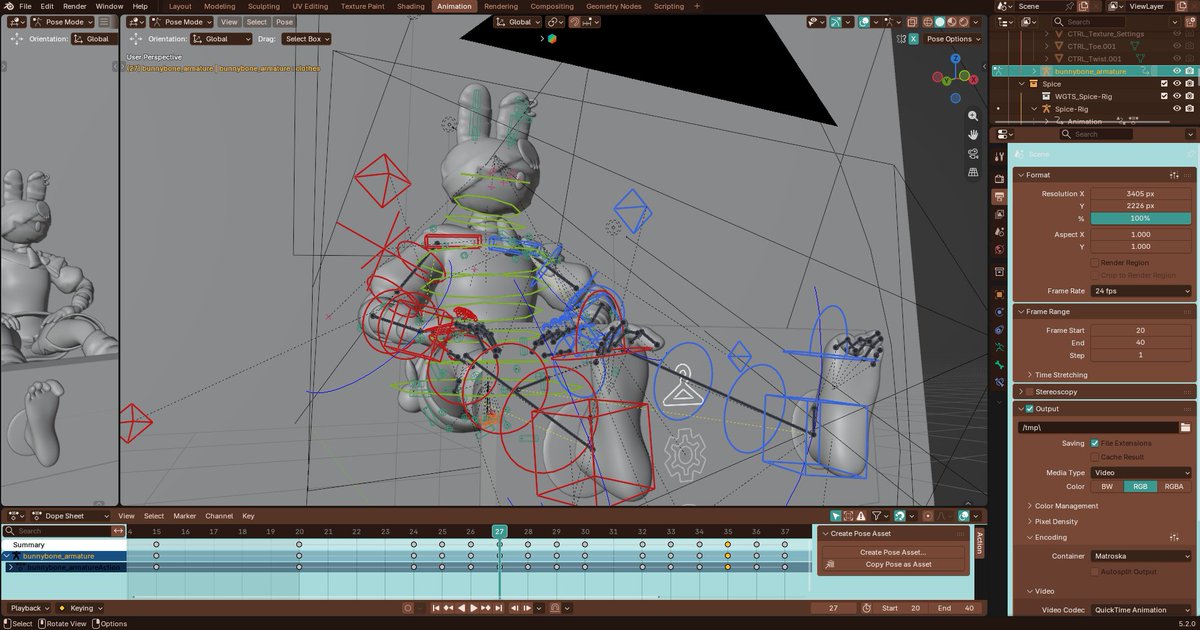
Task: Disable rendering for Spice-Rig camera icon
Action: pos(1190,108)
